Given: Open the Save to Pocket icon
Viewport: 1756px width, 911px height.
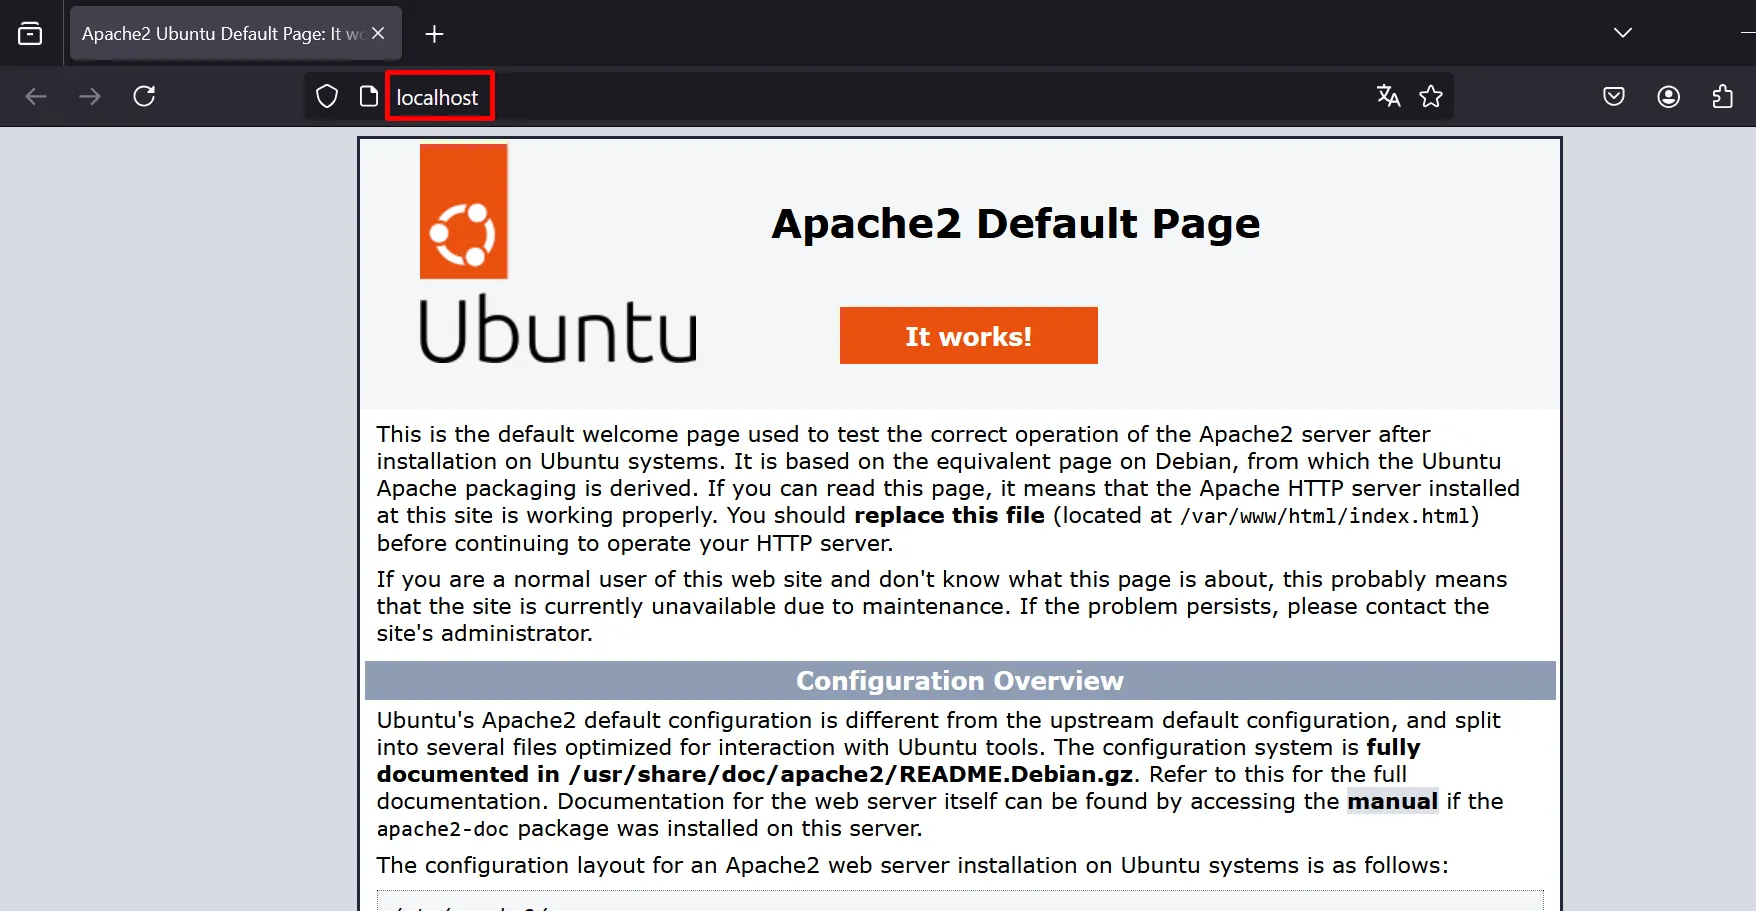Looking at the screenshot, I should 1613,96.
